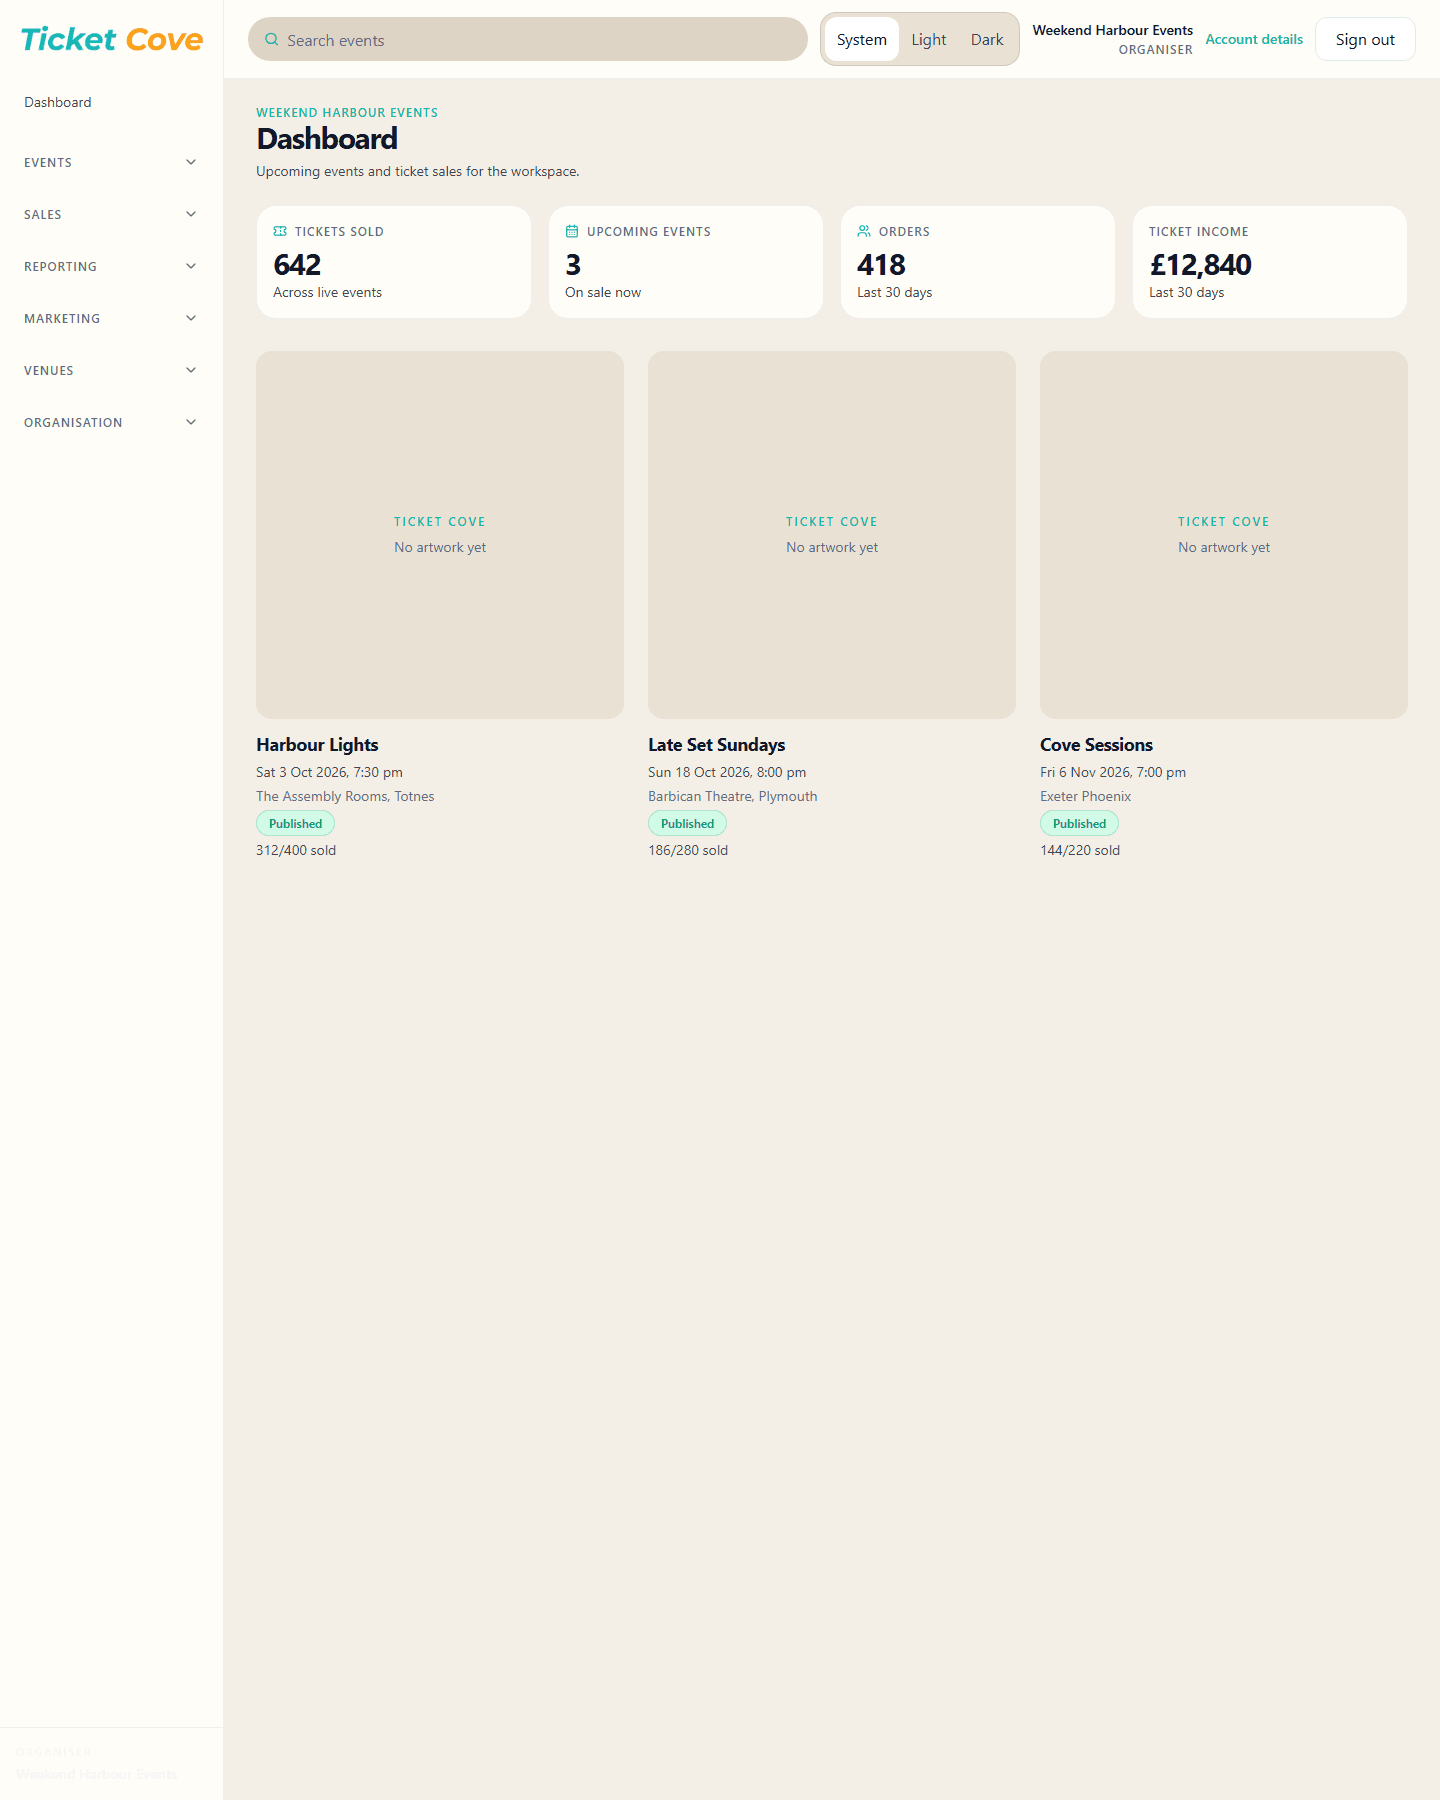Click the Sign out button
This screenshot has width=1440, height=1800.
(x=1365, y=40)
